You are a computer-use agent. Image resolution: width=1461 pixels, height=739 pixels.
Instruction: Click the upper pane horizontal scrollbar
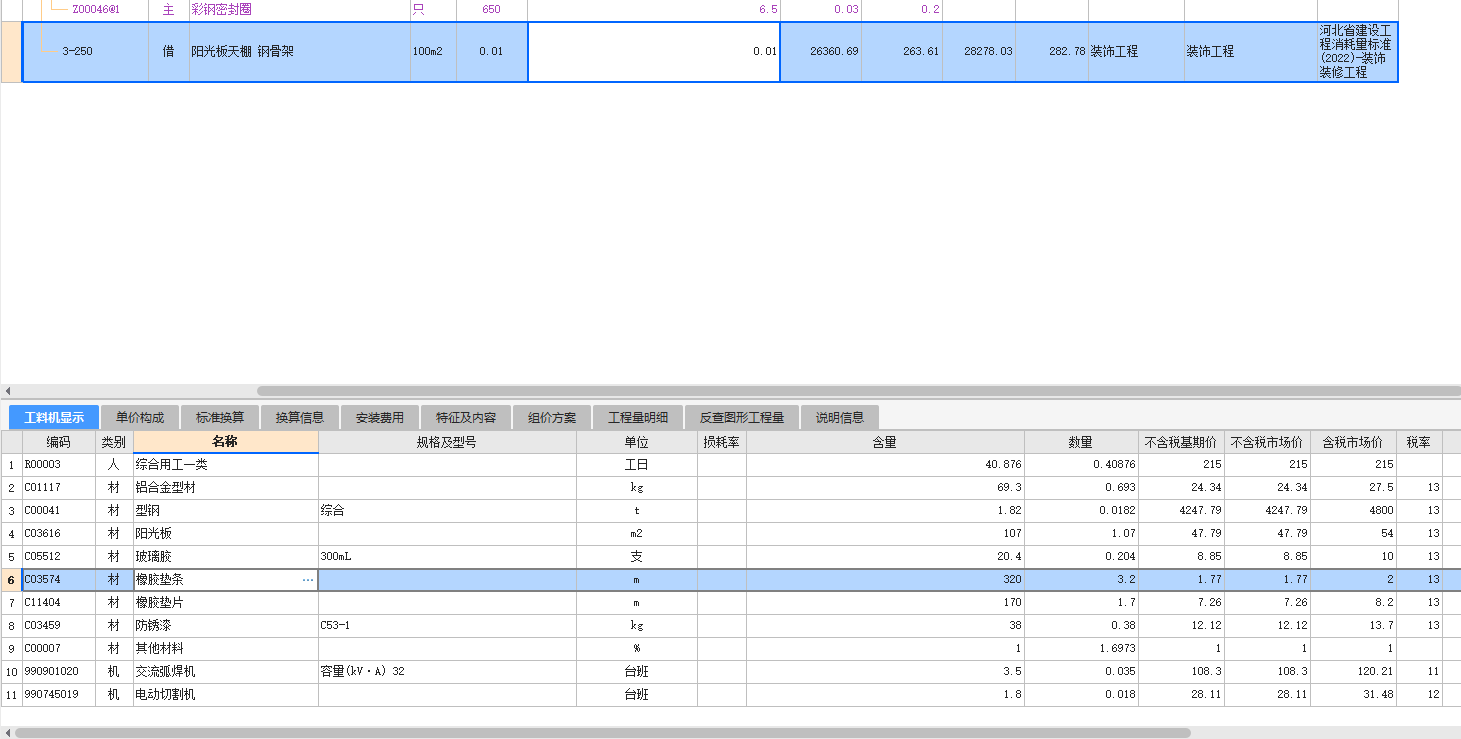(x=858, y=391)
